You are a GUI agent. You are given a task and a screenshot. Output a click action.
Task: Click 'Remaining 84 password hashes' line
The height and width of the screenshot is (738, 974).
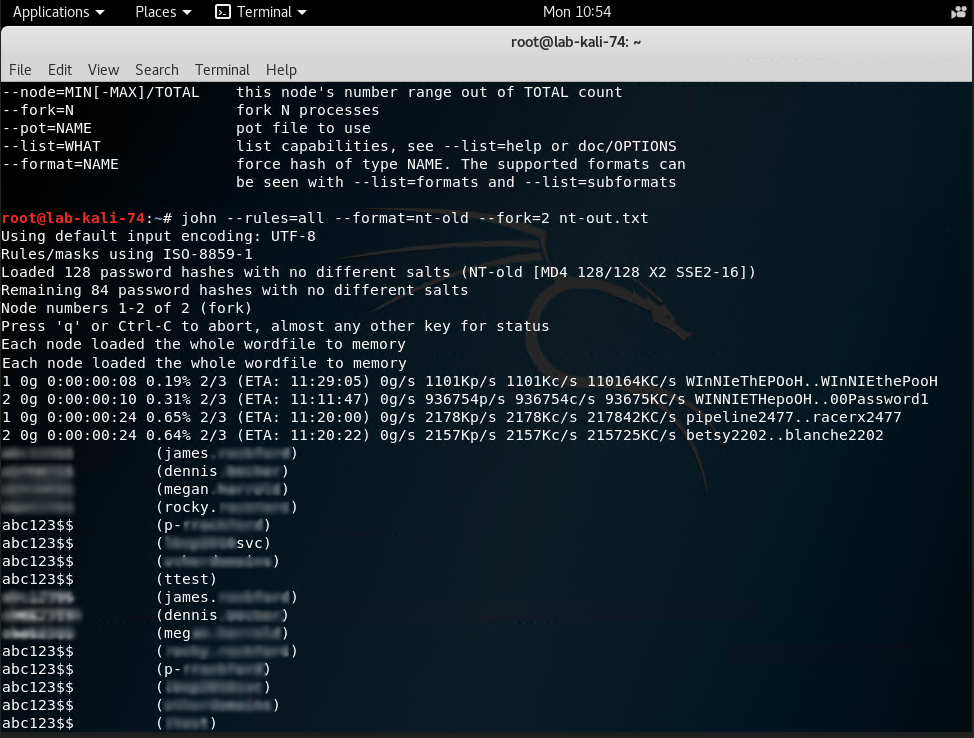pyautogui.click(x=235, y=290)
